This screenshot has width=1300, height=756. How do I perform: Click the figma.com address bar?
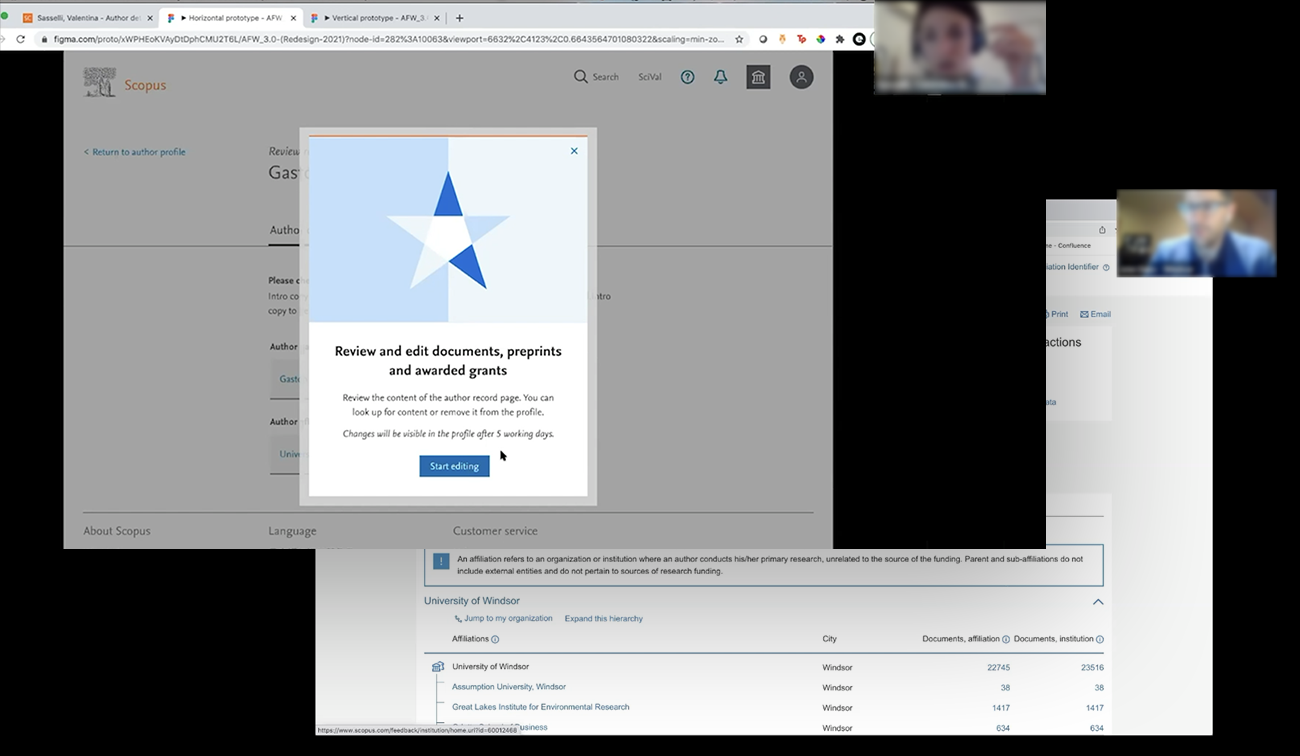(390, 39)
